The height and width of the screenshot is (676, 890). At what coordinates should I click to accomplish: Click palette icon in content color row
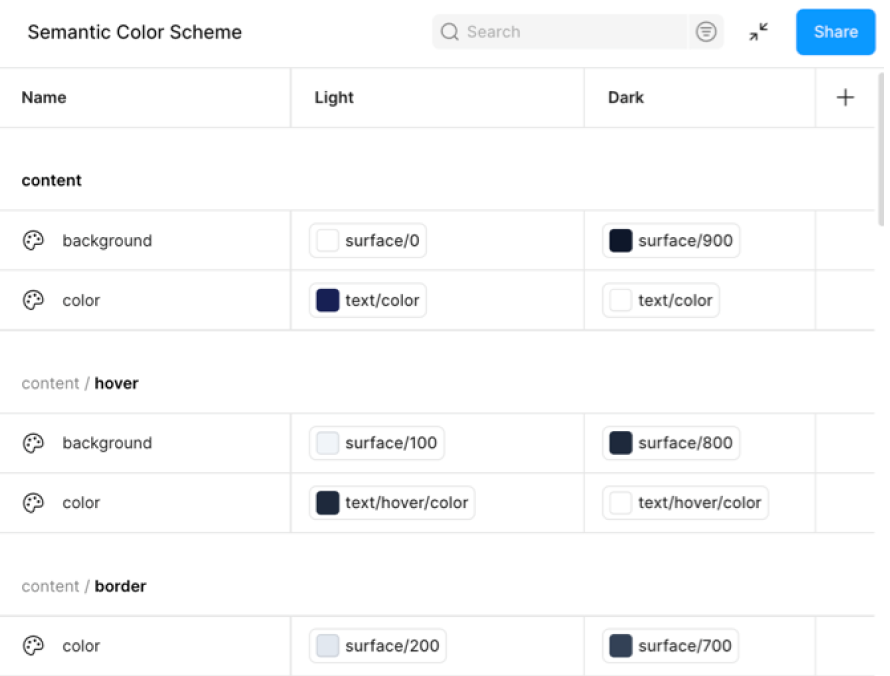pos(33,300)
